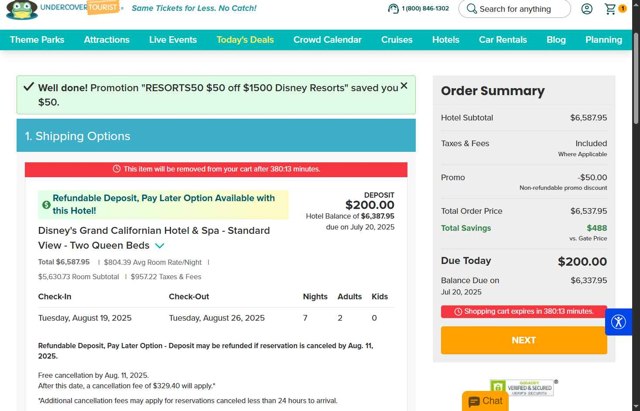Click the 1. Shipping Options header
This screenshot has height=411, width=640.
click(x=216, y=136)
